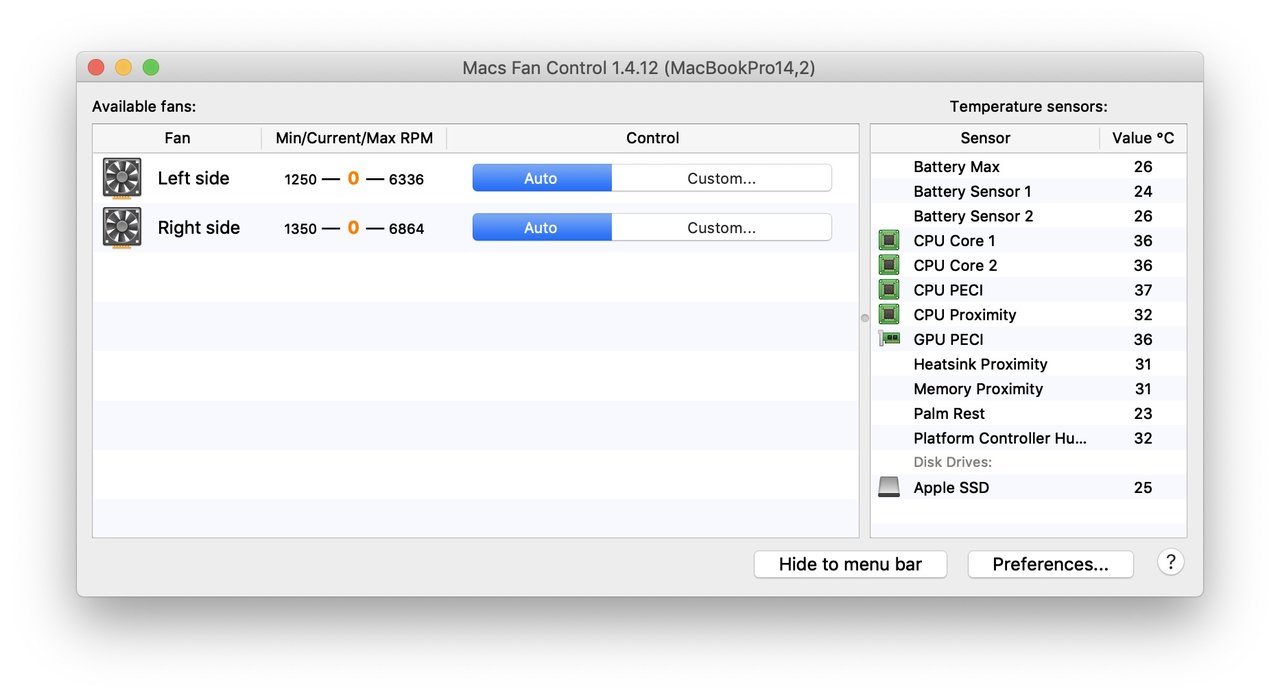Select the CPU Core 1 sensor label
Image resolution: width=1280 pixels, height=698 pixels.
[954, 240]
